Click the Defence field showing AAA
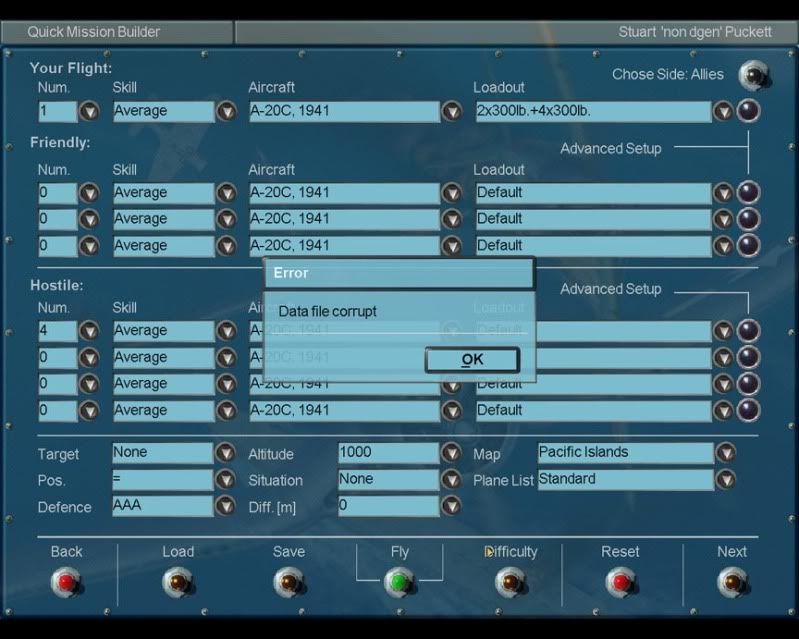799x639 pixels. point(163,505)
